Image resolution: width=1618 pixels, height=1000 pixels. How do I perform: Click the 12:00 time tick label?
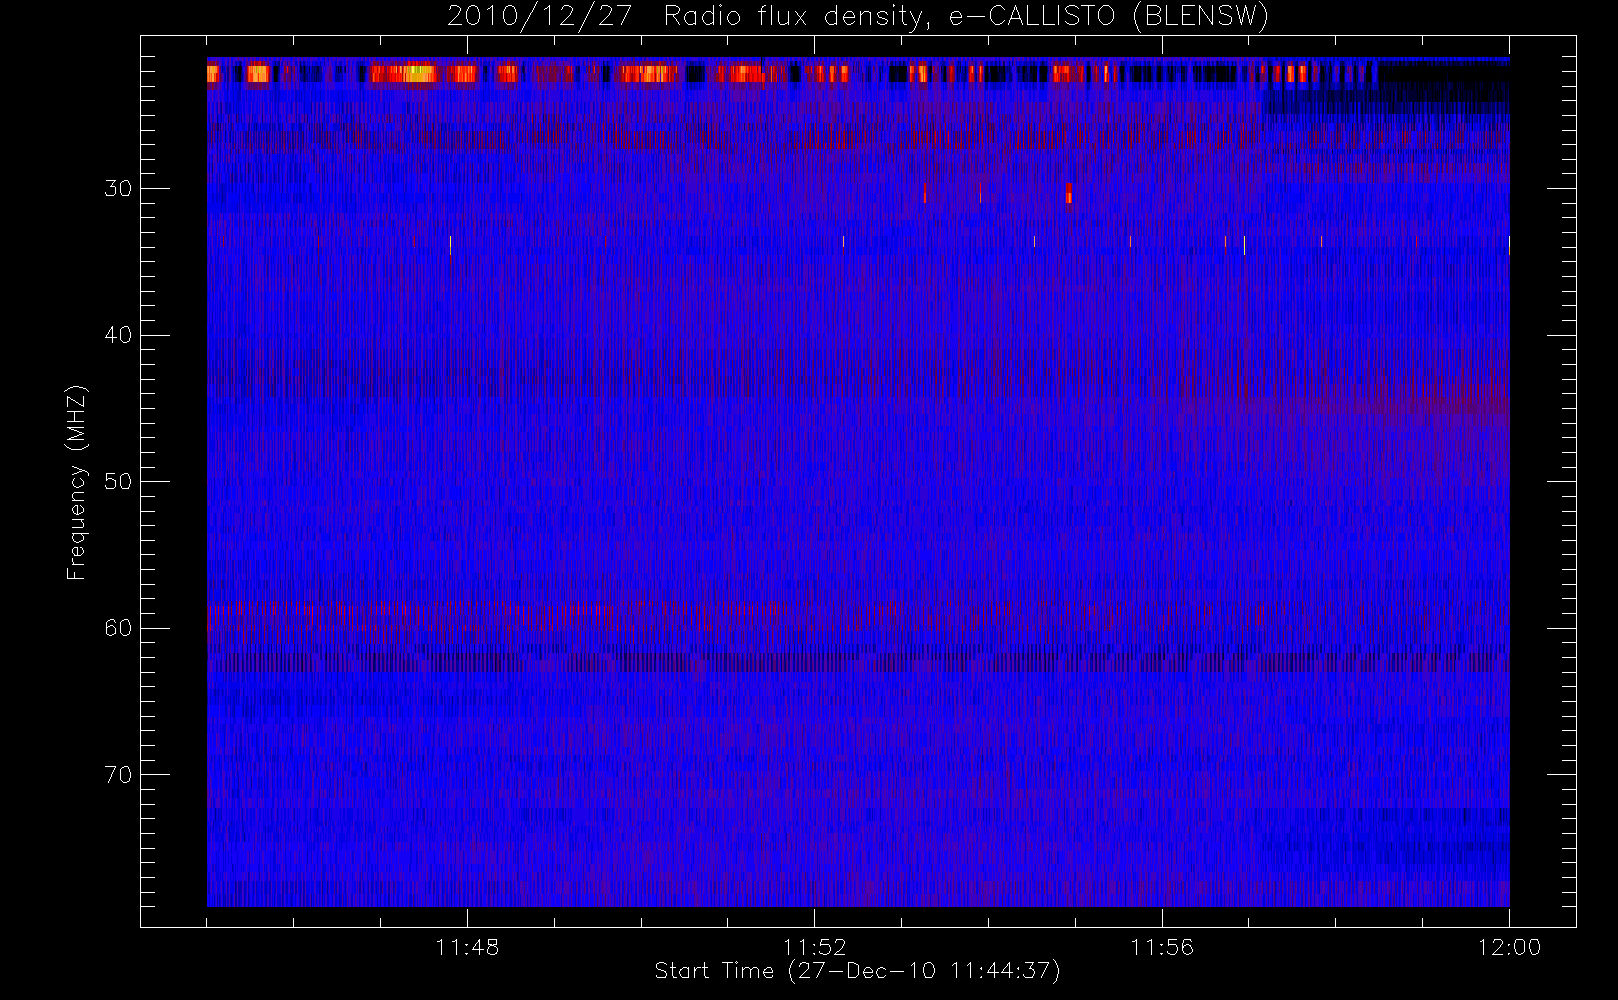coord(1509,947)
